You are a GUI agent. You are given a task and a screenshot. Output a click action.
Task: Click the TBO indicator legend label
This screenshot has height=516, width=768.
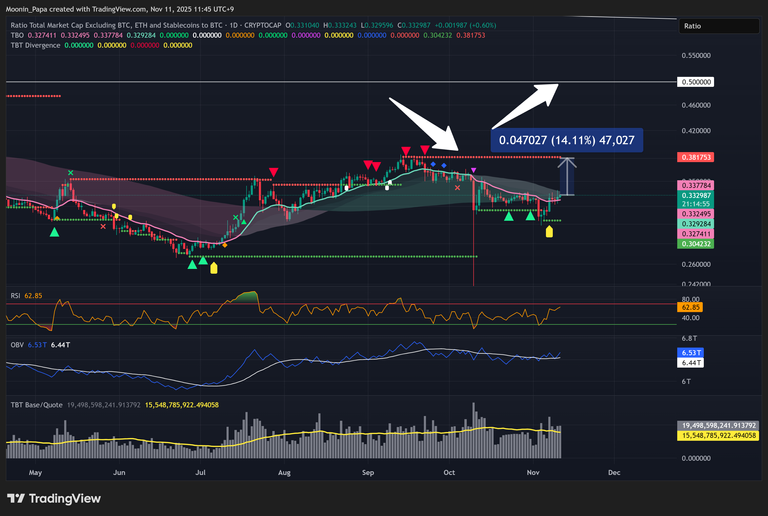pos(17,36)
